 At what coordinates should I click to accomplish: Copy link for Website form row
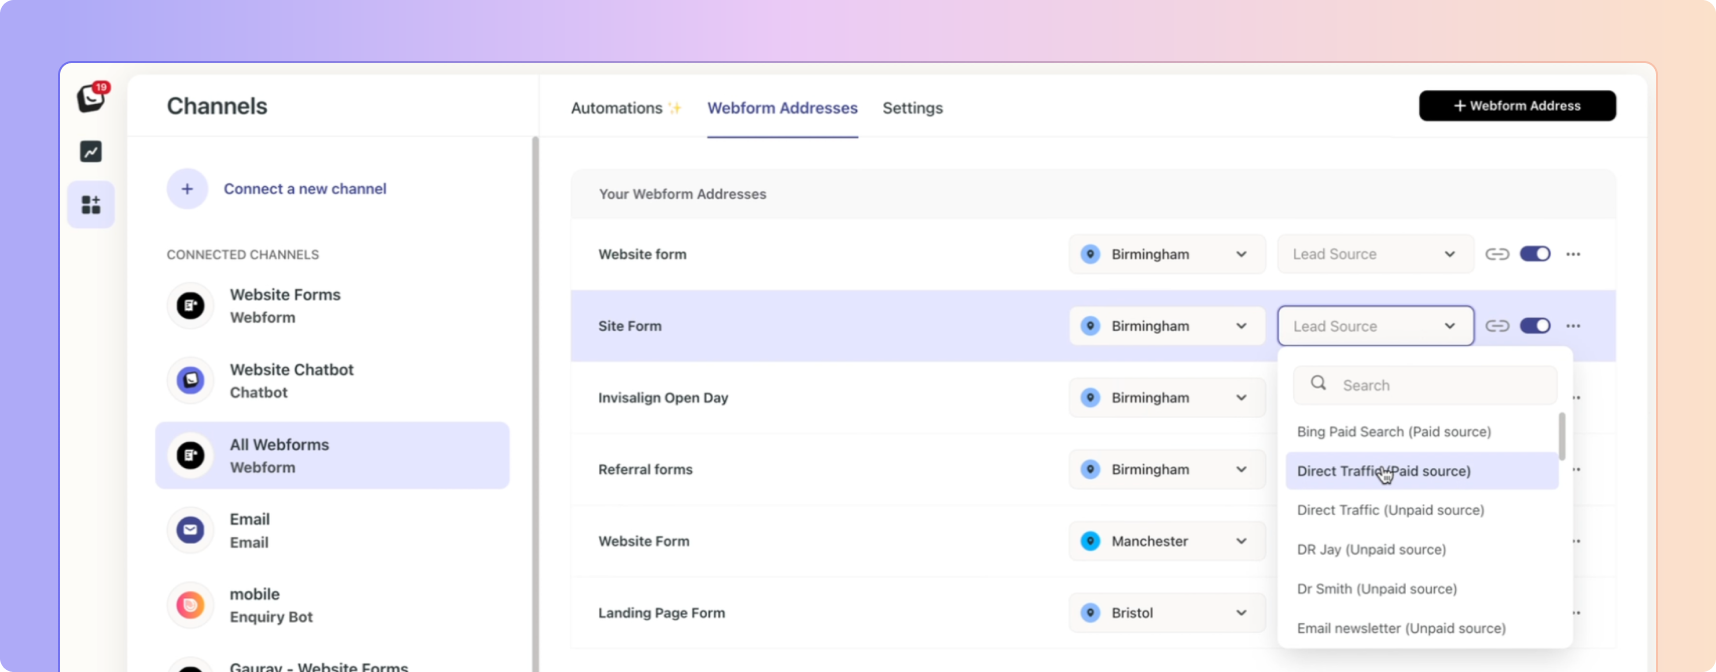point(1497,254)
